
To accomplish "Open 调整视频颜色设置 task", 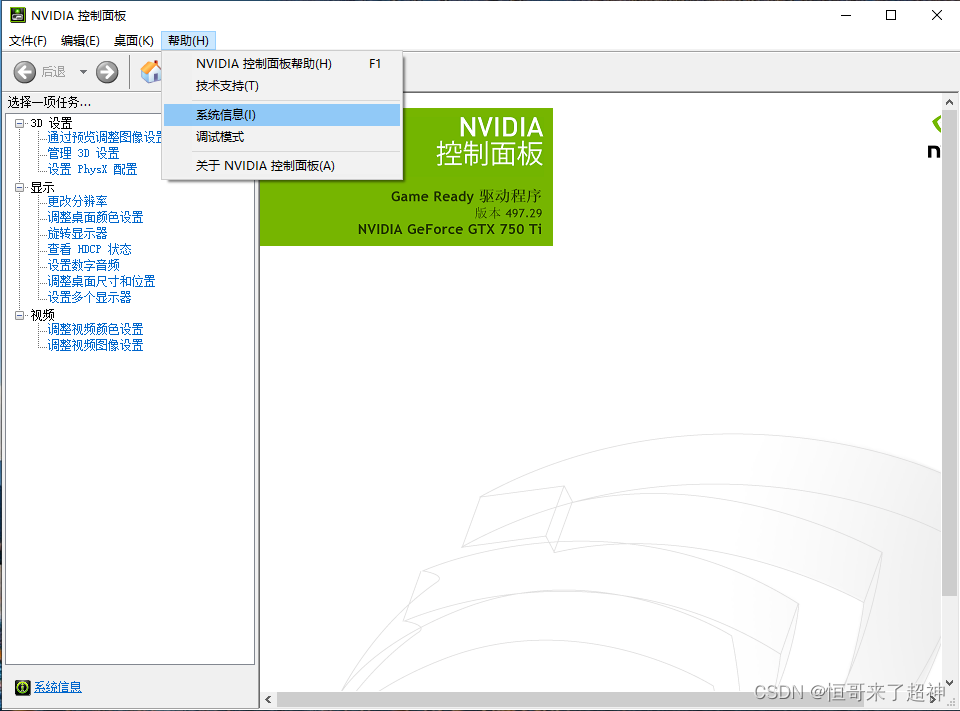I will (96, 329).
